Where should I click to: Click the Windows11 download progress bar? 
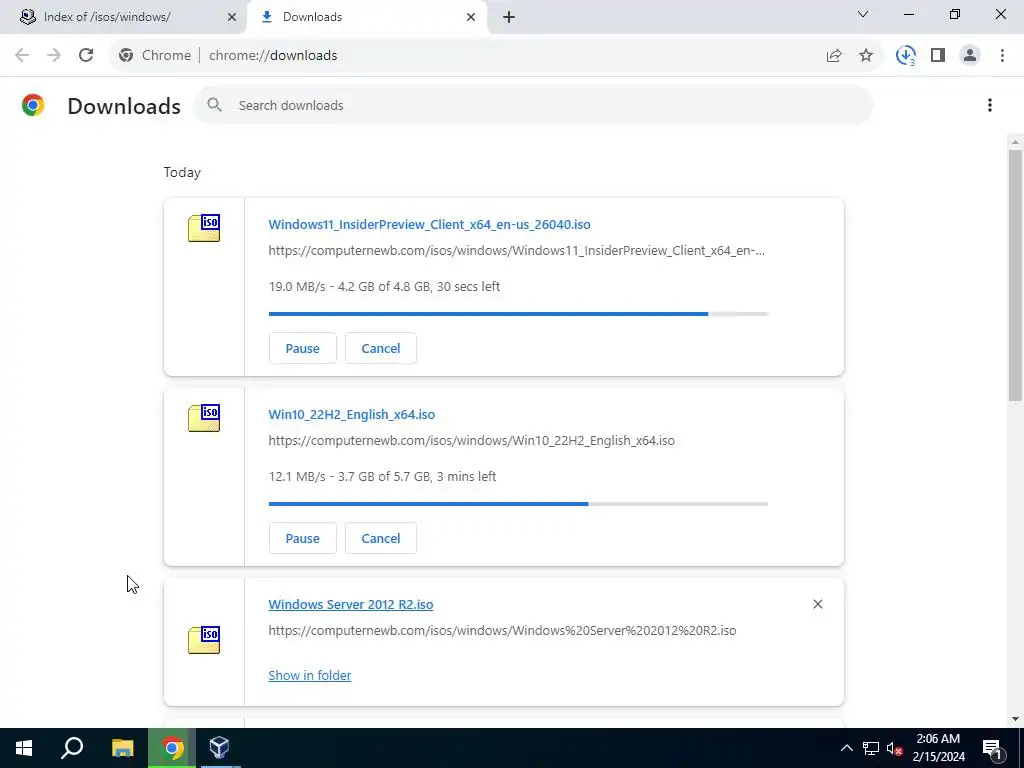(519, 314)
